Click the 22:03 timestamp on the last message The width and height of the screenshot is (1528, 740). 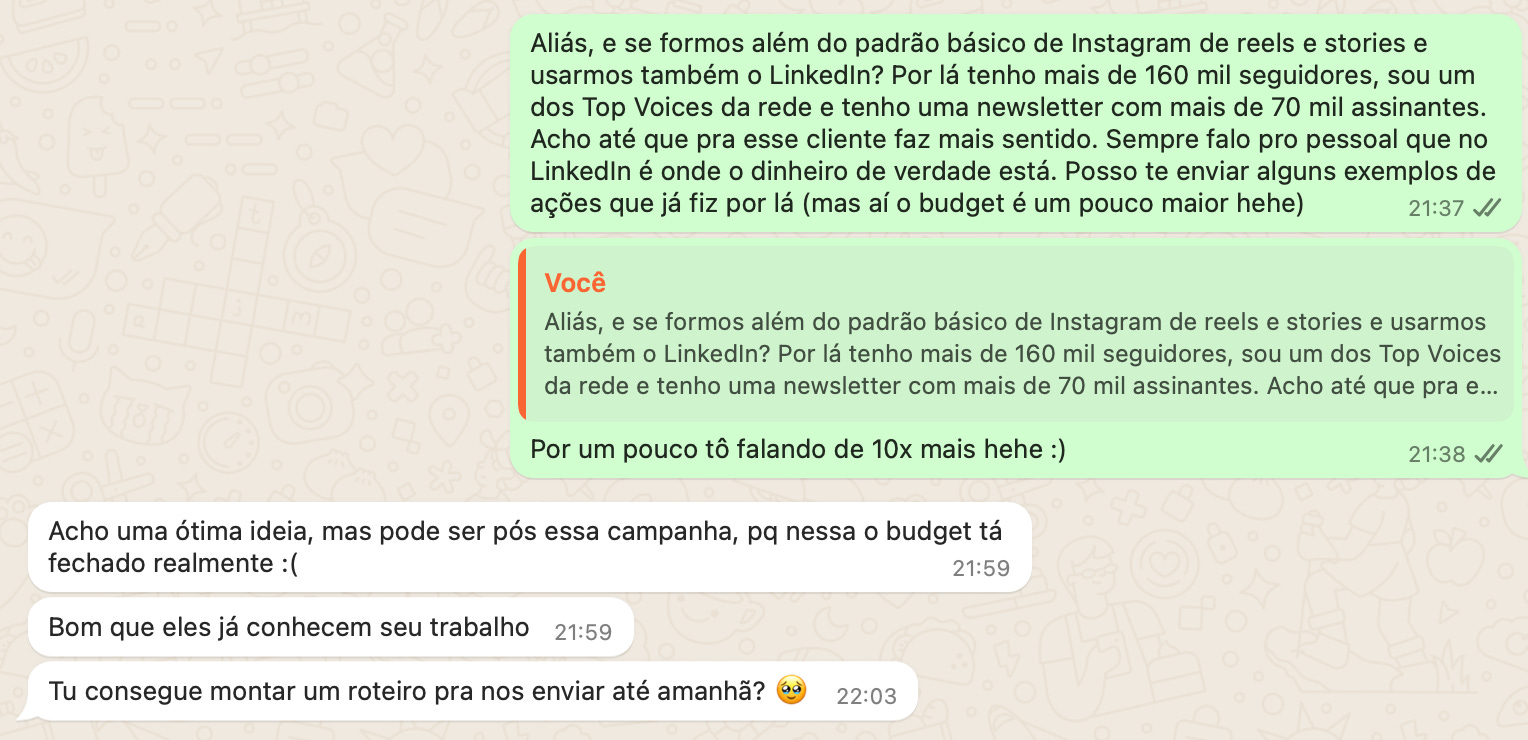[866, 696]
